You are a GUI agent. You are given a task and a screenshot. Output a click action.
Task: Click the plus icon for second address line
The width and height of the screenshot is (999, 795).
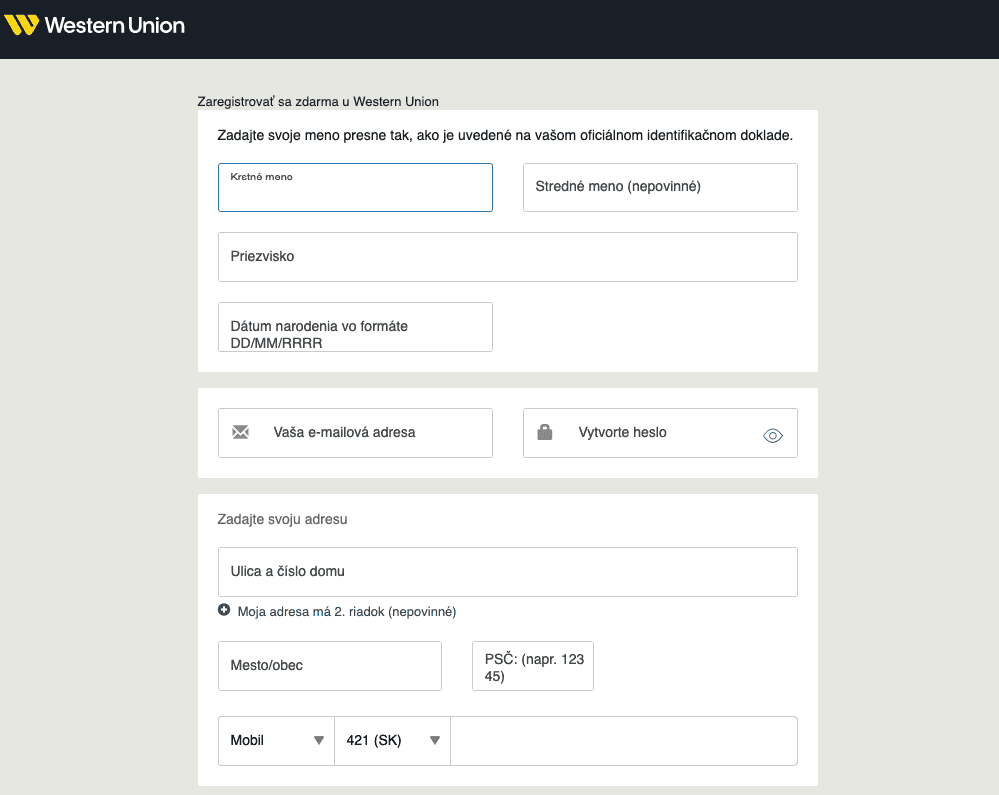224,610
